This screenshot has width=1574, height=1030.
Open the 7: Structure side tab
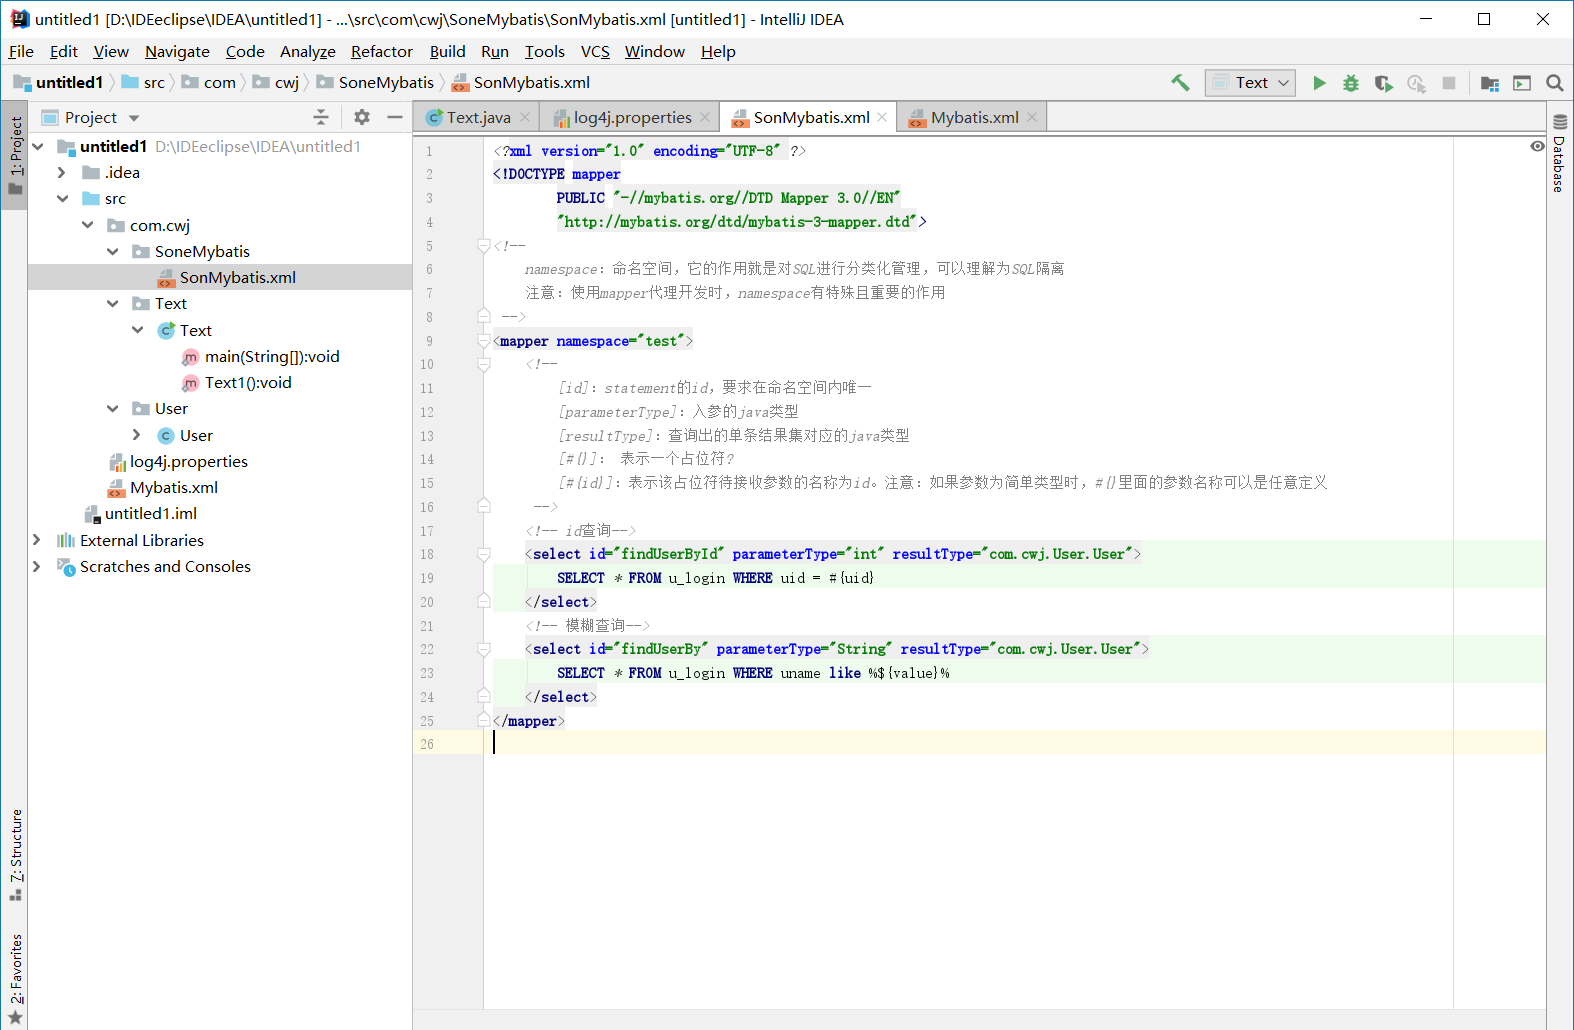tap(15, 854)
